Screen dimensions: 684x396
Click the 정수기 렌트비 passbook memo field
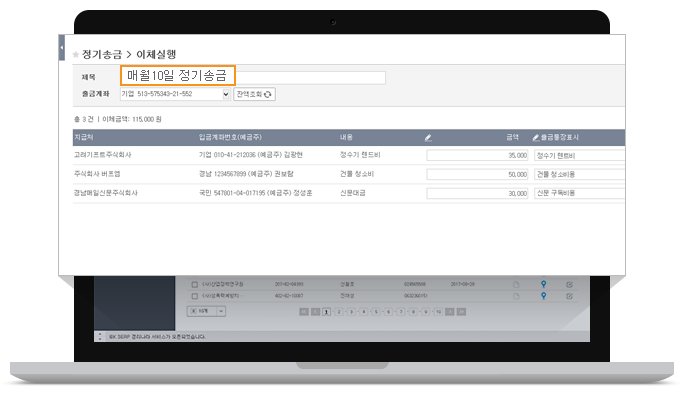pyautogui.click(x=579, y=155)
